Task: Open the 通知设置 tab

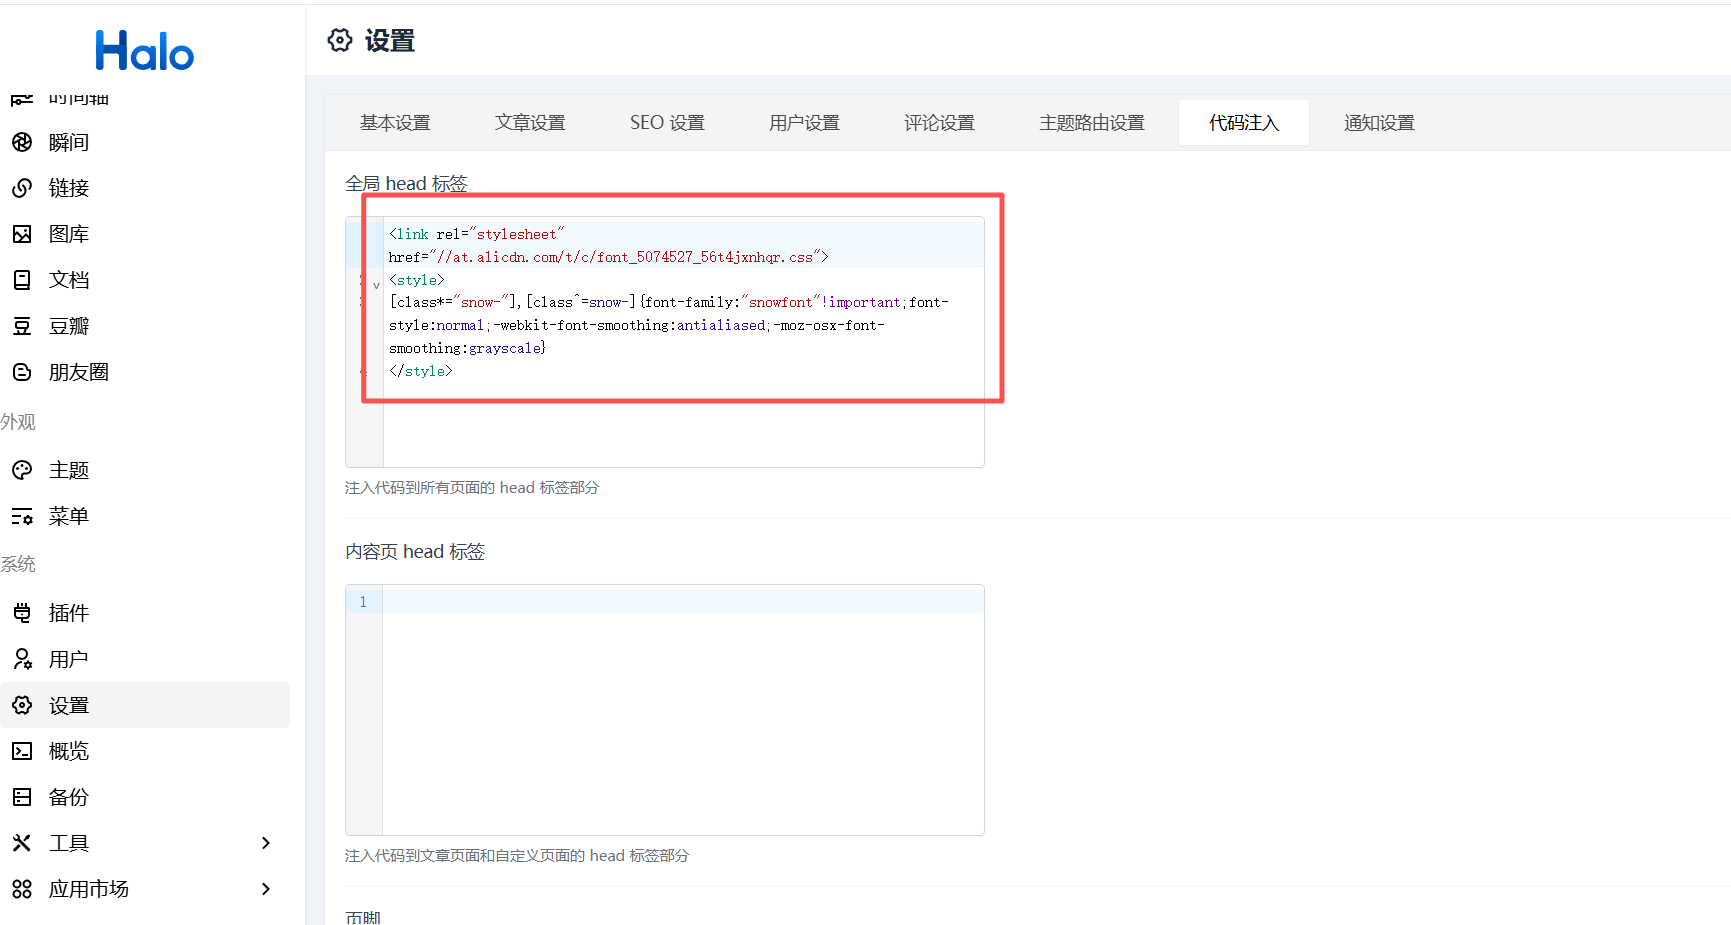Action: [1379, 123]
